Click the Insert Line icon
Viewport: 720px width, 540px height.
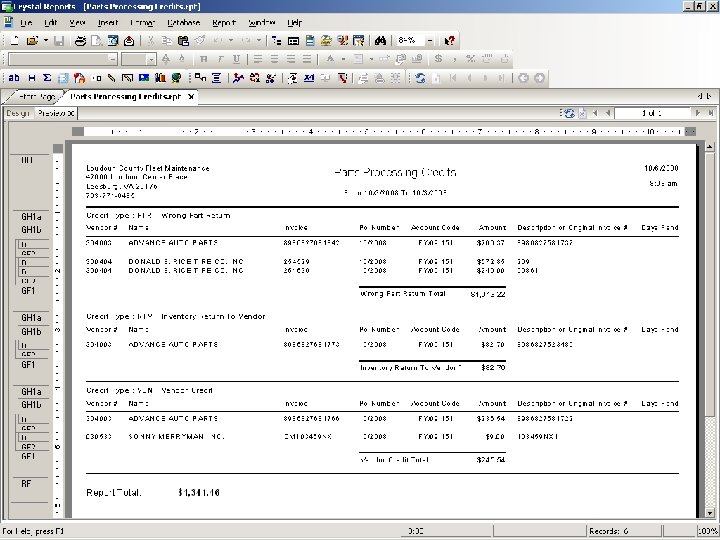tap(112, 78)
